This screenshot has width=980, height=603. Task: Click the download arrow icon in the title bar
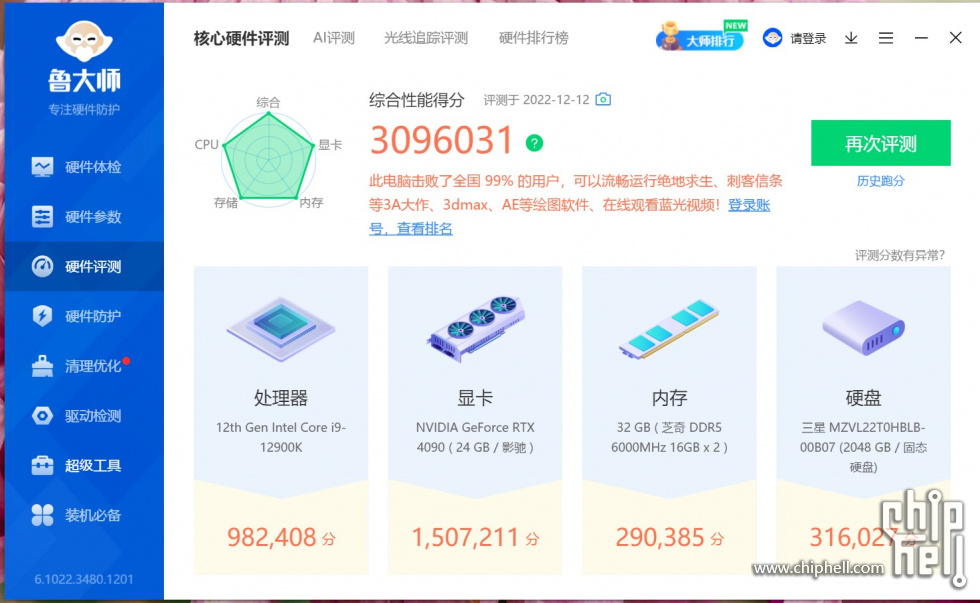click(851, 38)
